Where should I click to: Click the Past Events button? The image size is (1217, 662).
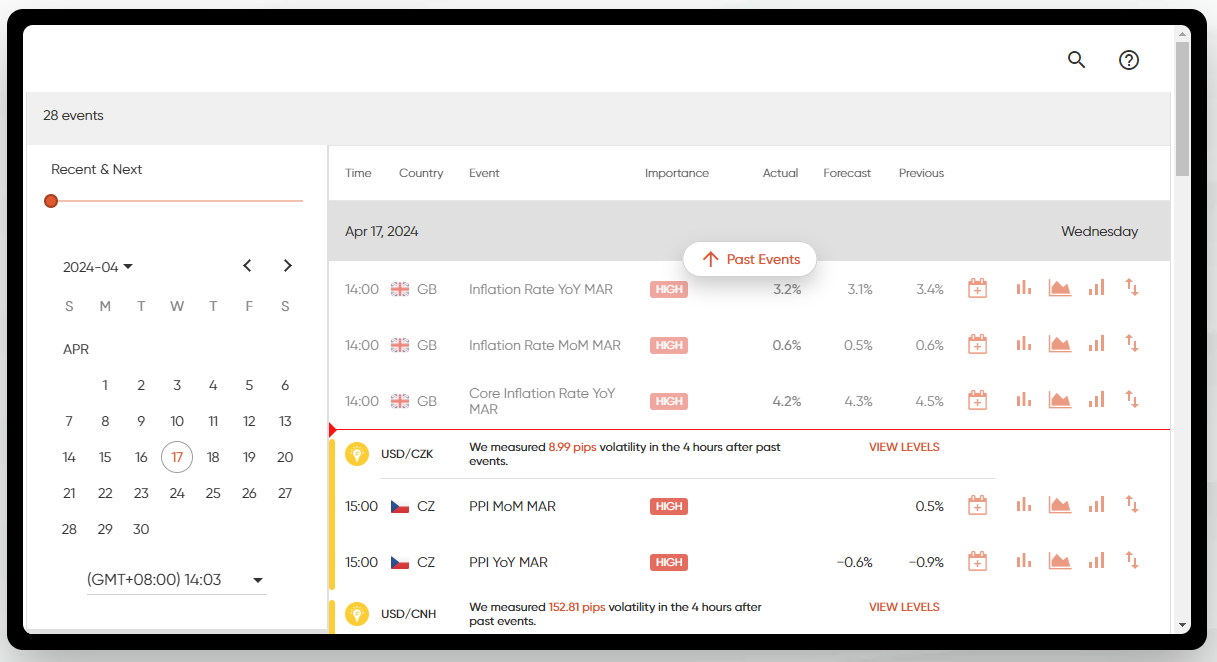pos(750,259)
